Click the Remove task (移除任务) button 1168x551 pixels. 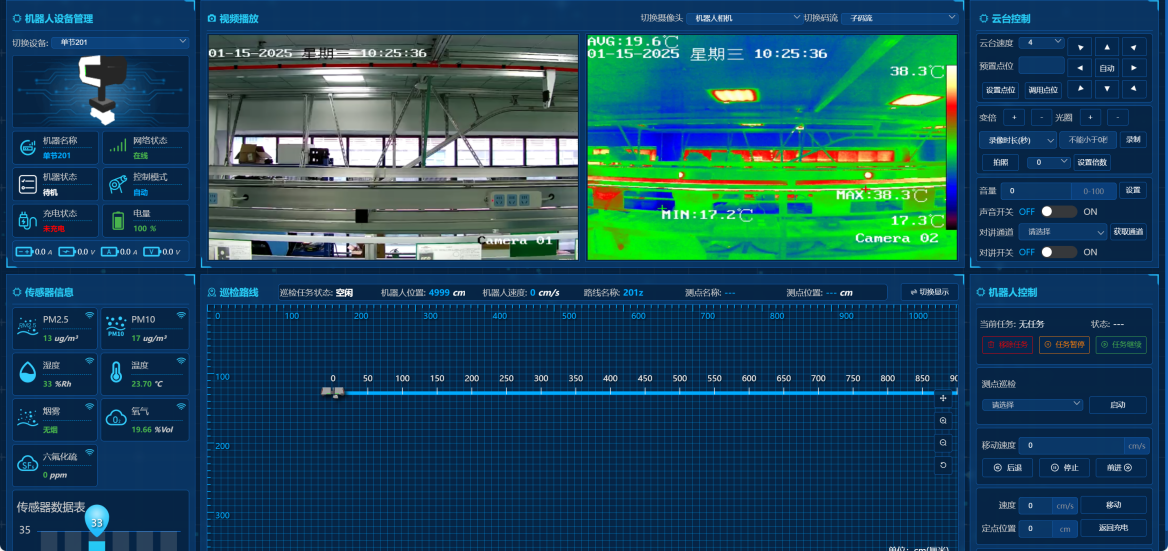point(1007,345)
